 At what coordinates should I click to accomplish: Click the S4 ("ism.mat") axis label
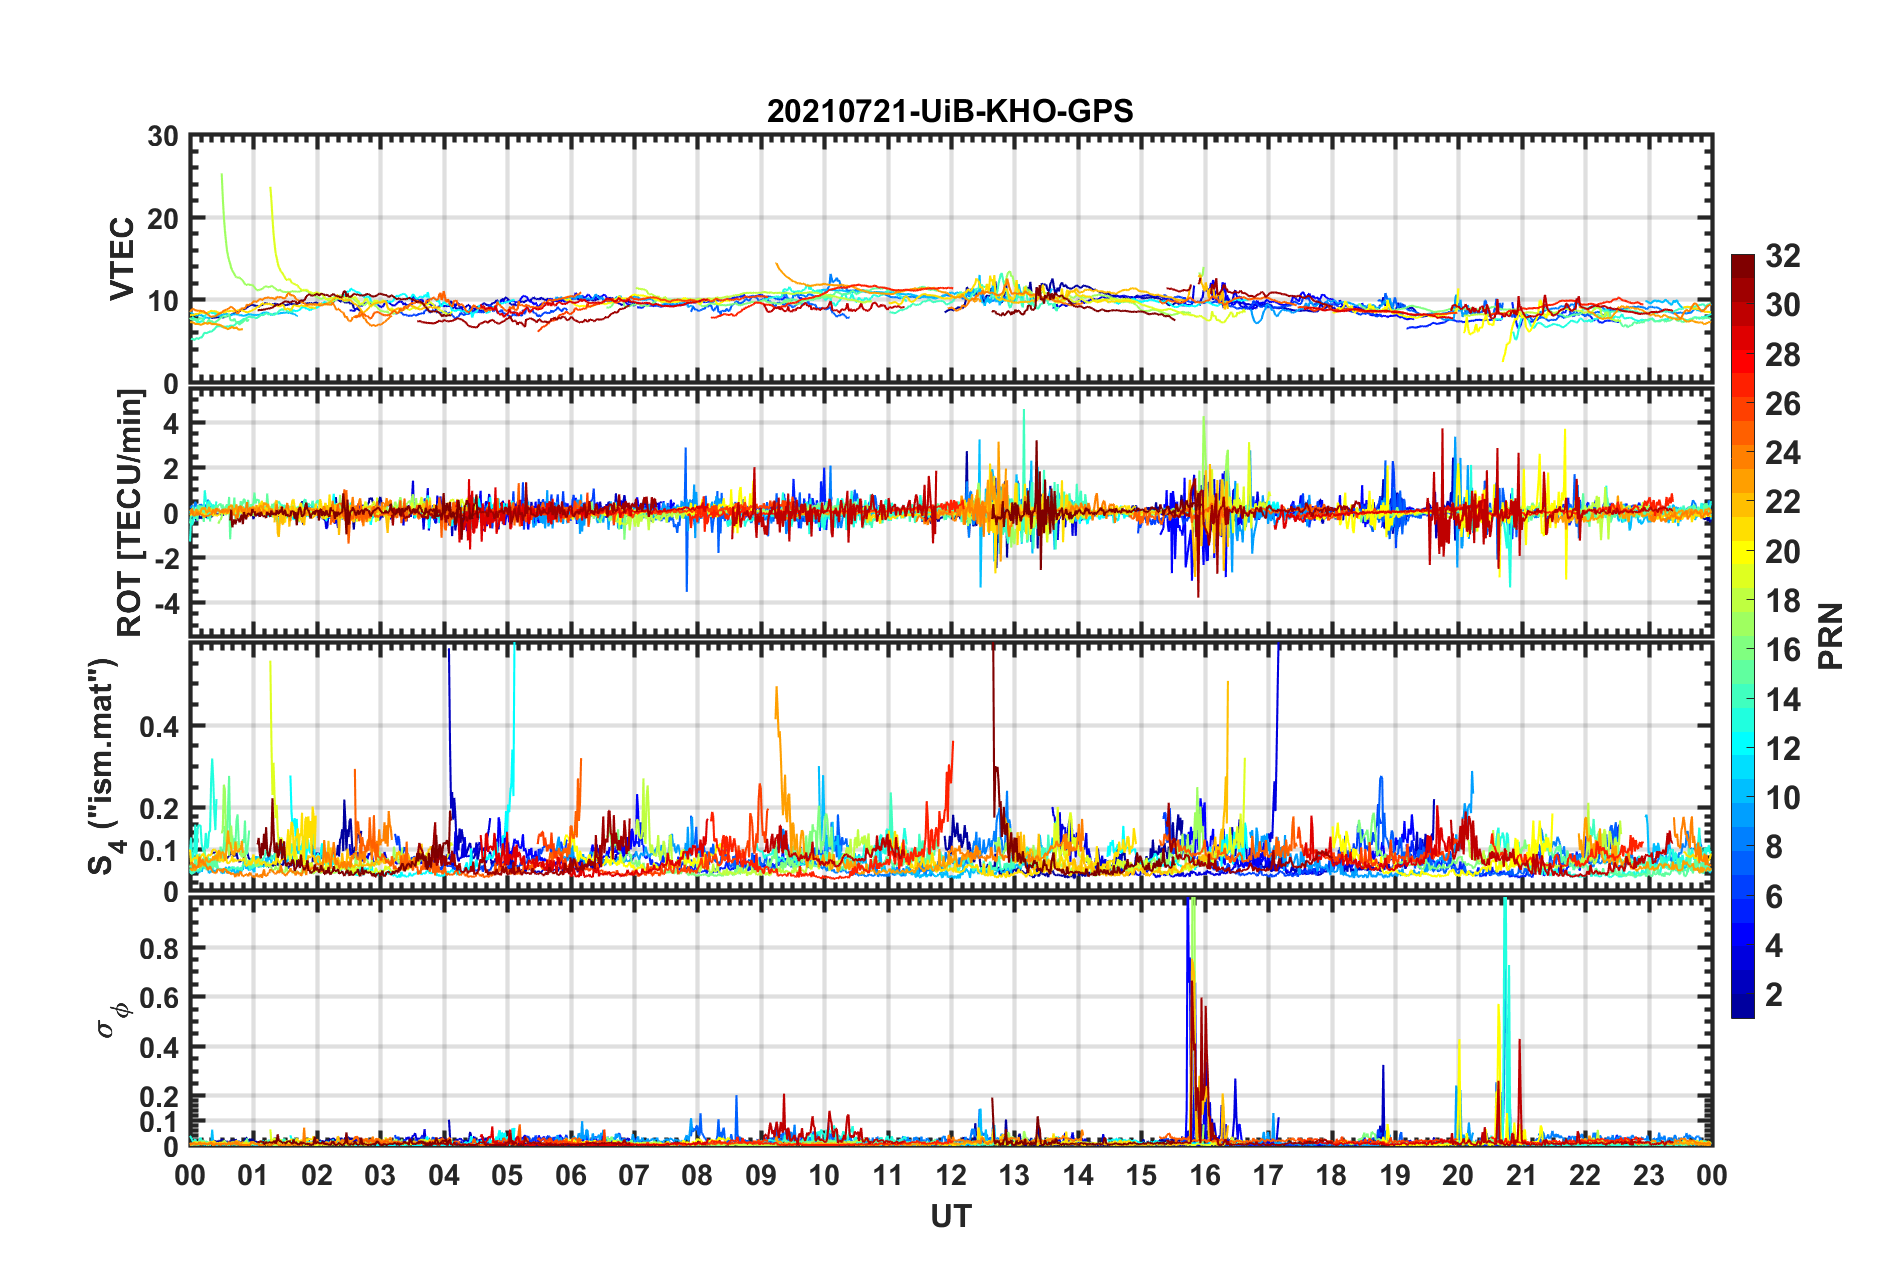[105, 767]
